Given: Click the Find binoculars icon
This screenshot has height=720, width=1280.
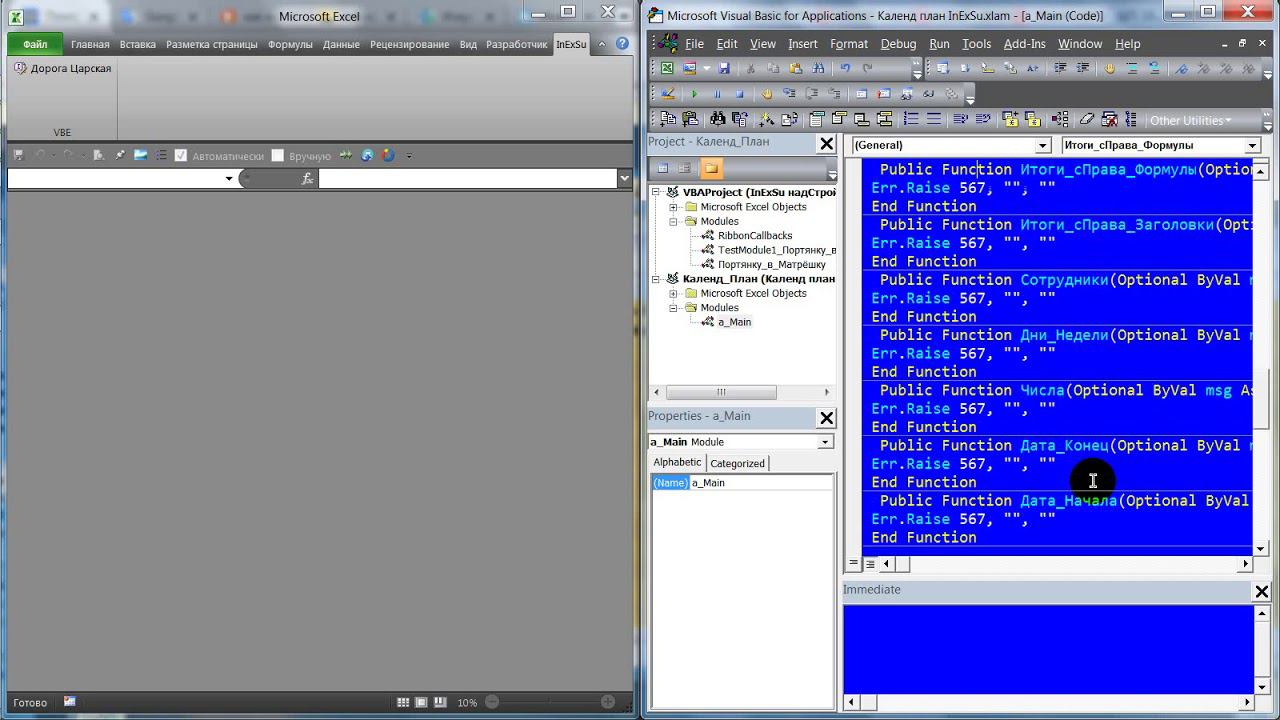Looking at the screenshot, I should (819, 69).
